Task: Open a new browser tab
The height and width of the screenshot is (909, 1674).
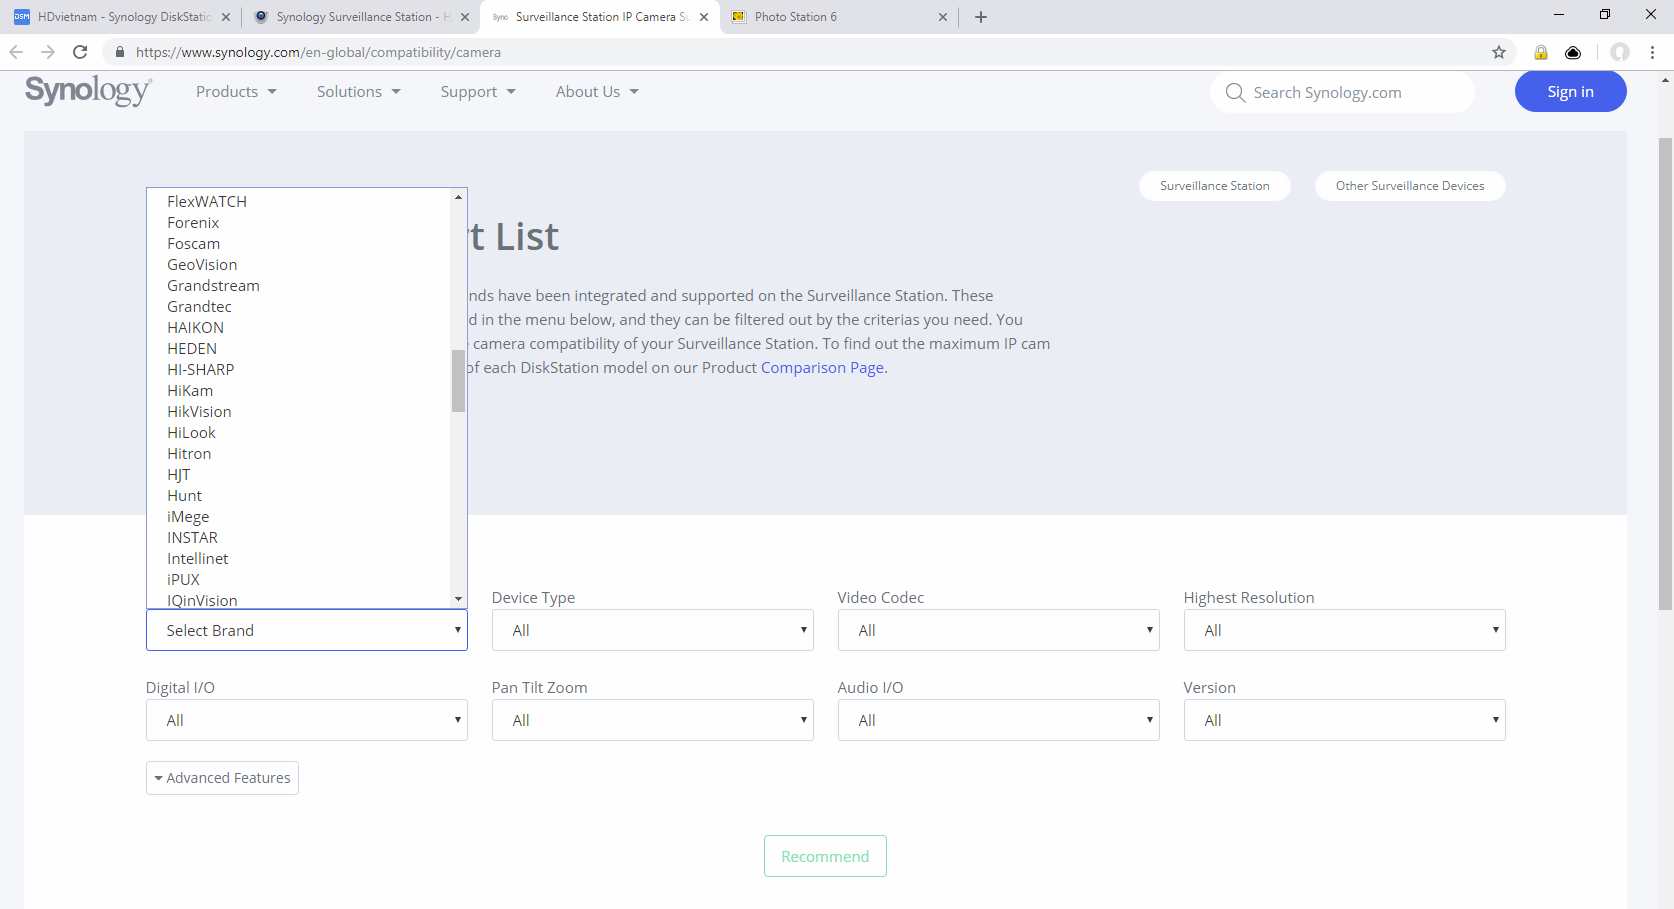Action: click(x=981, y=17)
